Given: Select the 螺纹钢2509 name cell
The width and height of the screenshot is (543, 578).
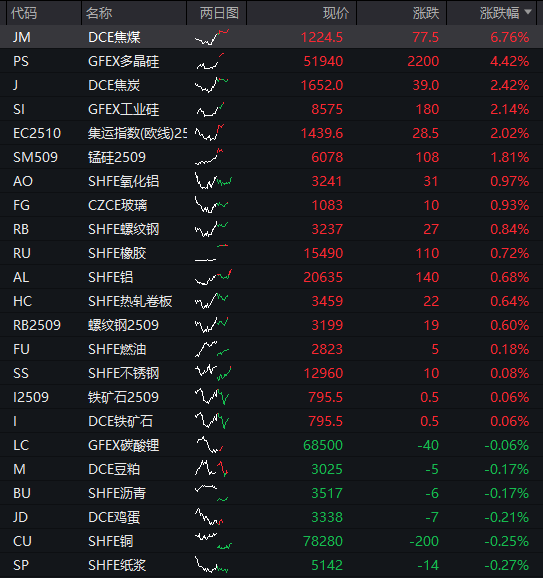Looking at the screenshot, I should 123,325.
